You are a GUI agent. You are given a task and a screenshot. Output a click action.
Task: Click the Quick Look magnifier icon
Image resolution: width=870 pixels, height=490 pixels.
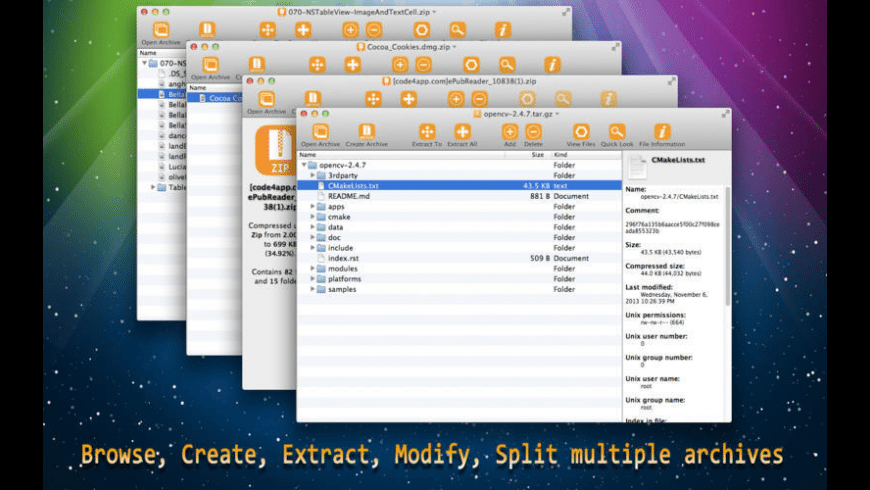point(617,132)
